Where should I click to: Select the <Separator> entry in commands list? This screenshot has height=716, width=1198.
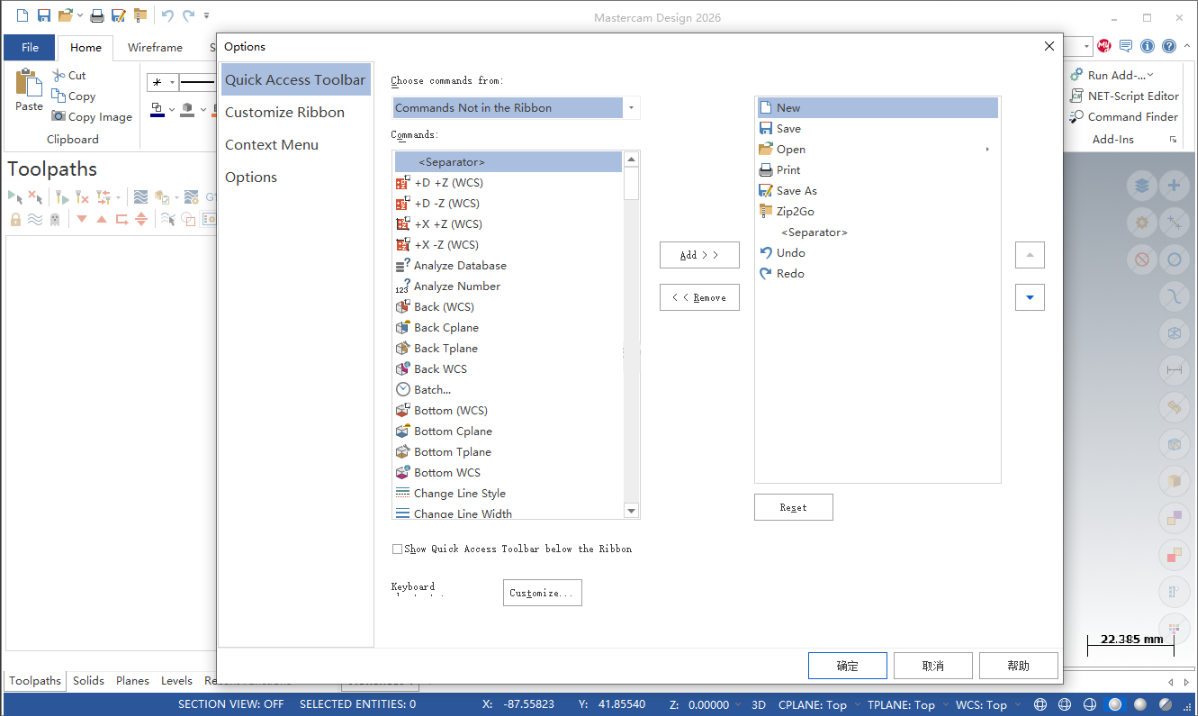[x=508, y=162]
